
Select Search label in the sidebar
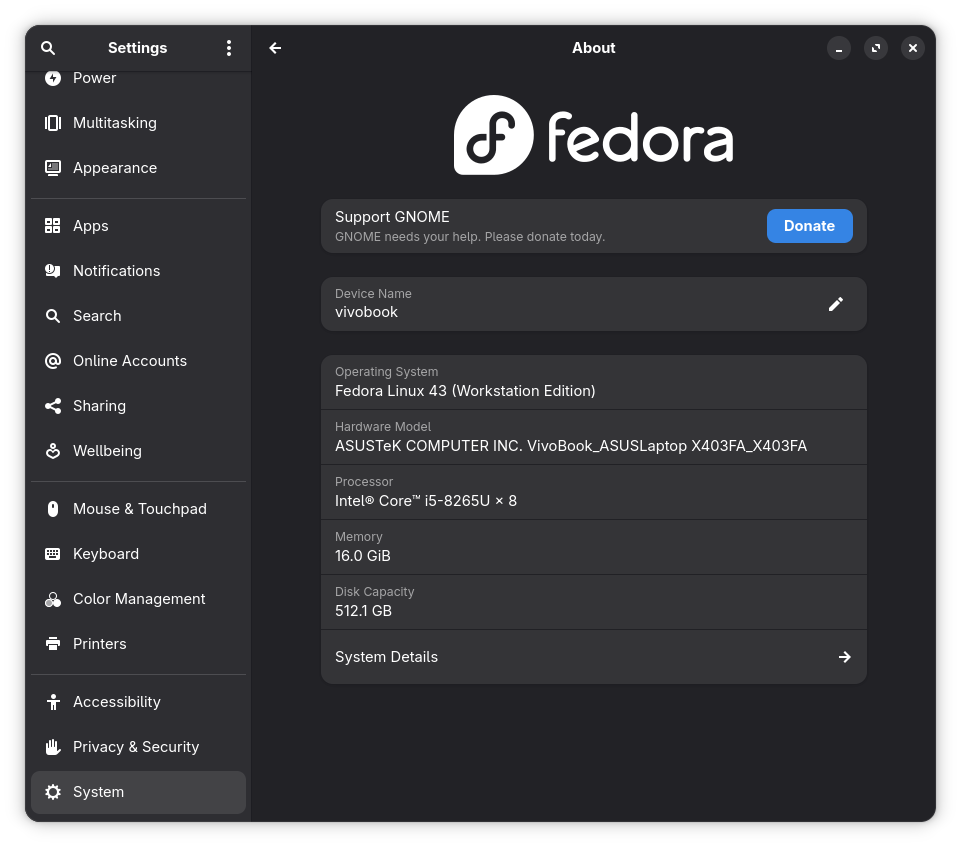coord(97,316)
